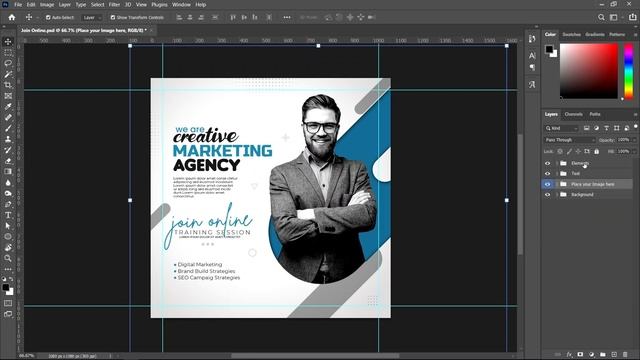Image resolution: width=640 pixels, height=360 pixels.
Task: Open the Plugins menu
Action: (x=159, y=4)
